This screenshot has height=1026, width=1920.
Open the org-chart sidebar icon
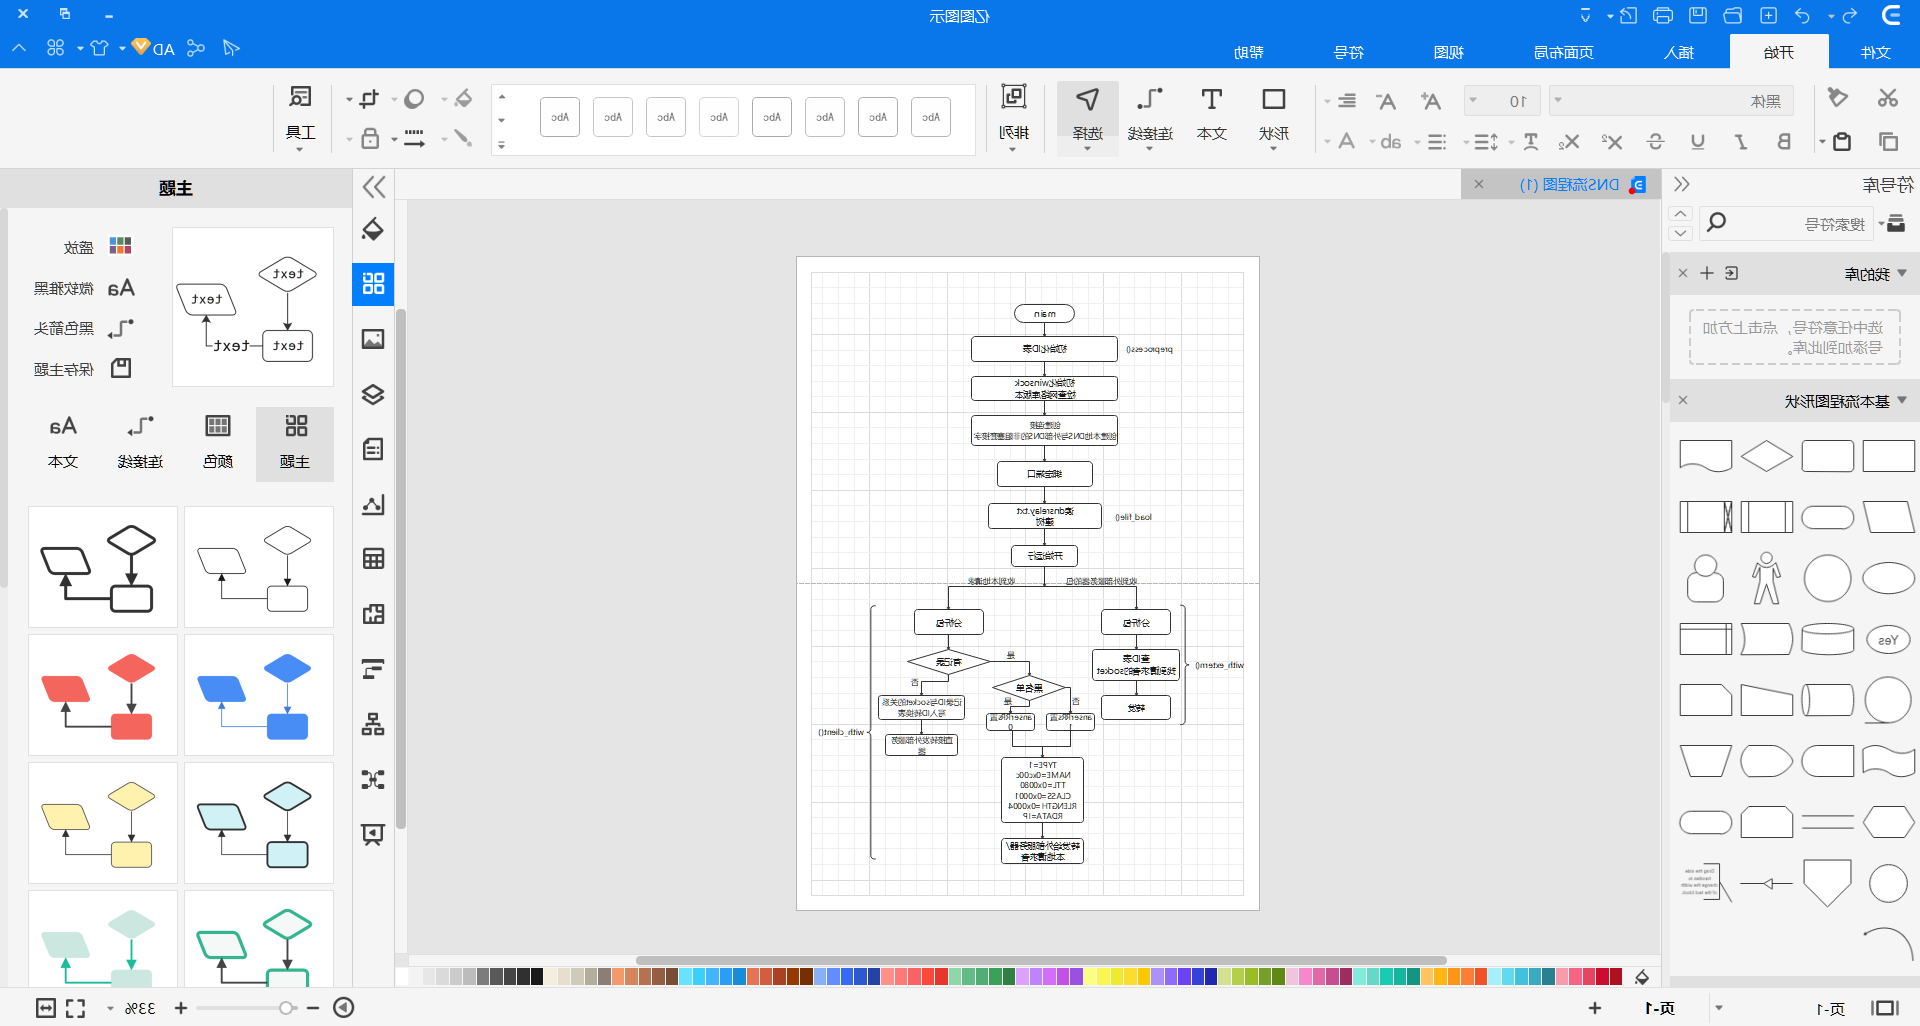(373, 724)
